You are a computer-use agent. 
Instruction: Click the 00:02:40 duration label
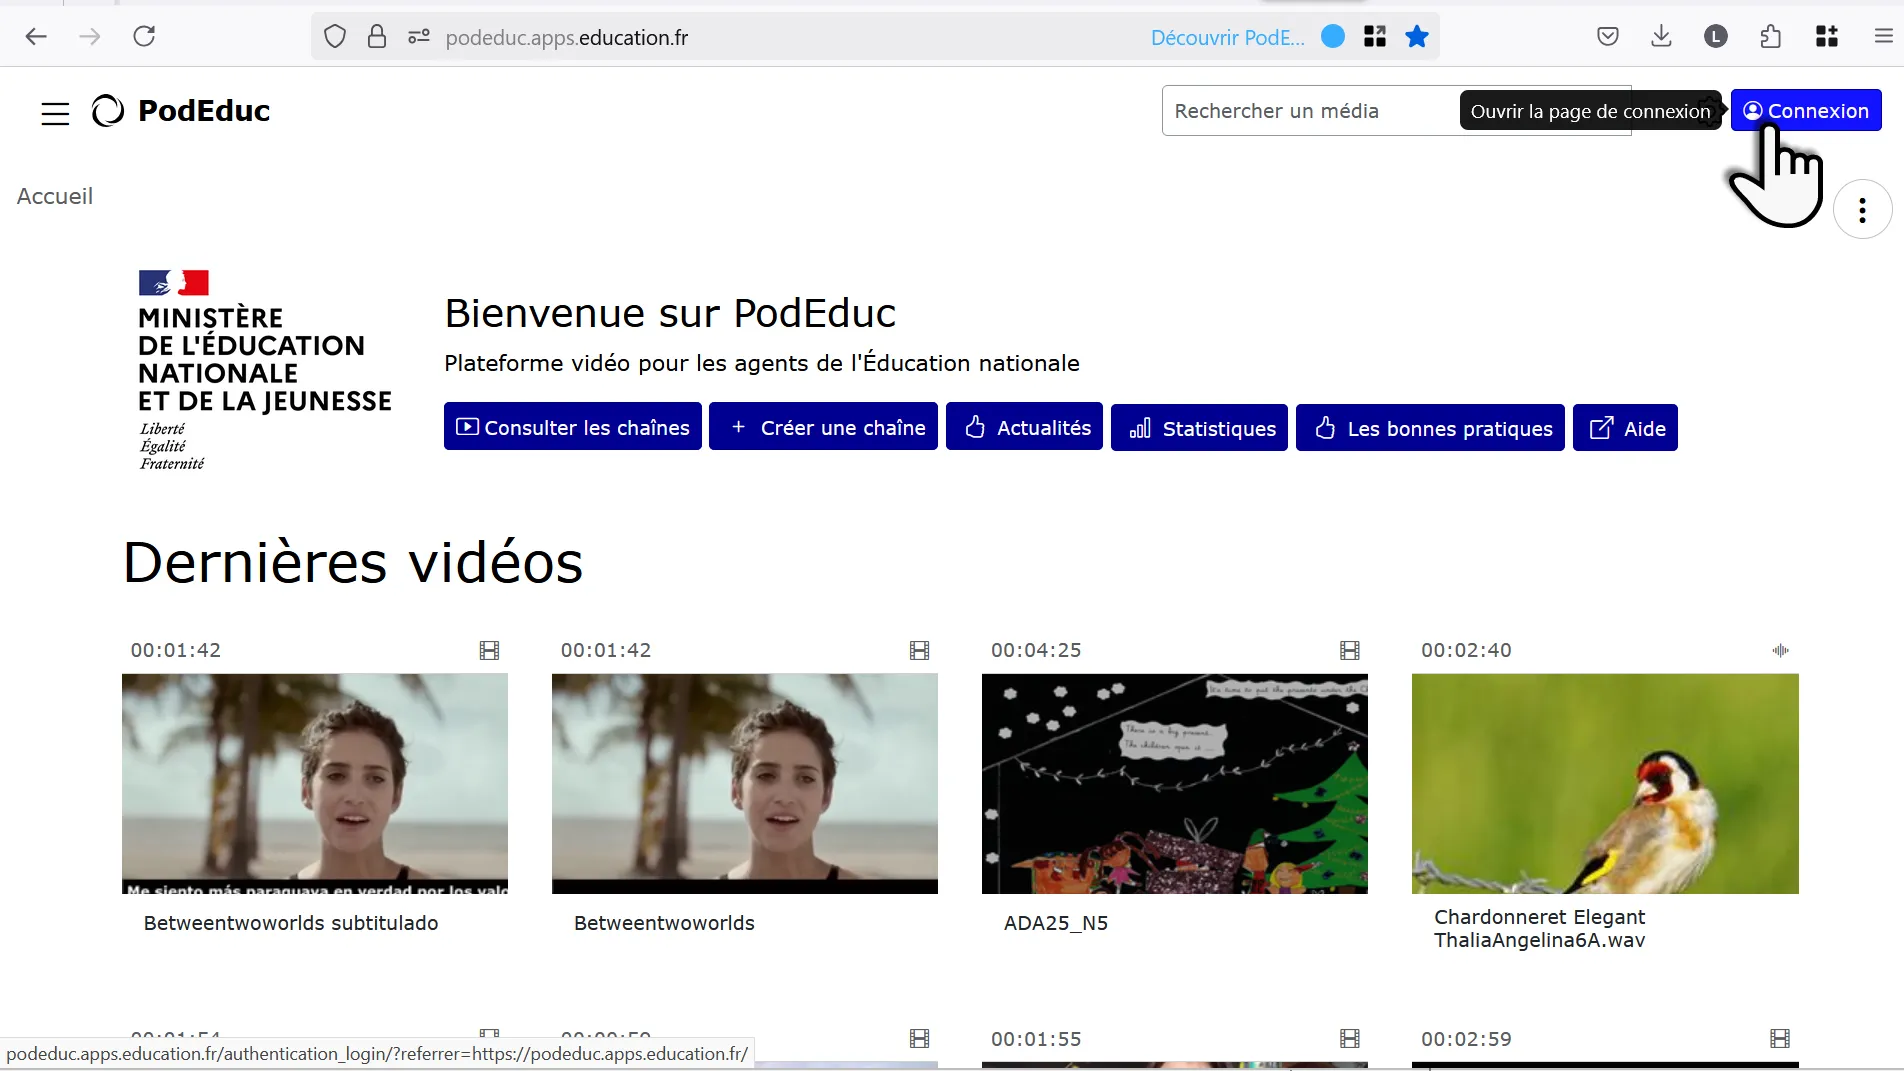1466,650
